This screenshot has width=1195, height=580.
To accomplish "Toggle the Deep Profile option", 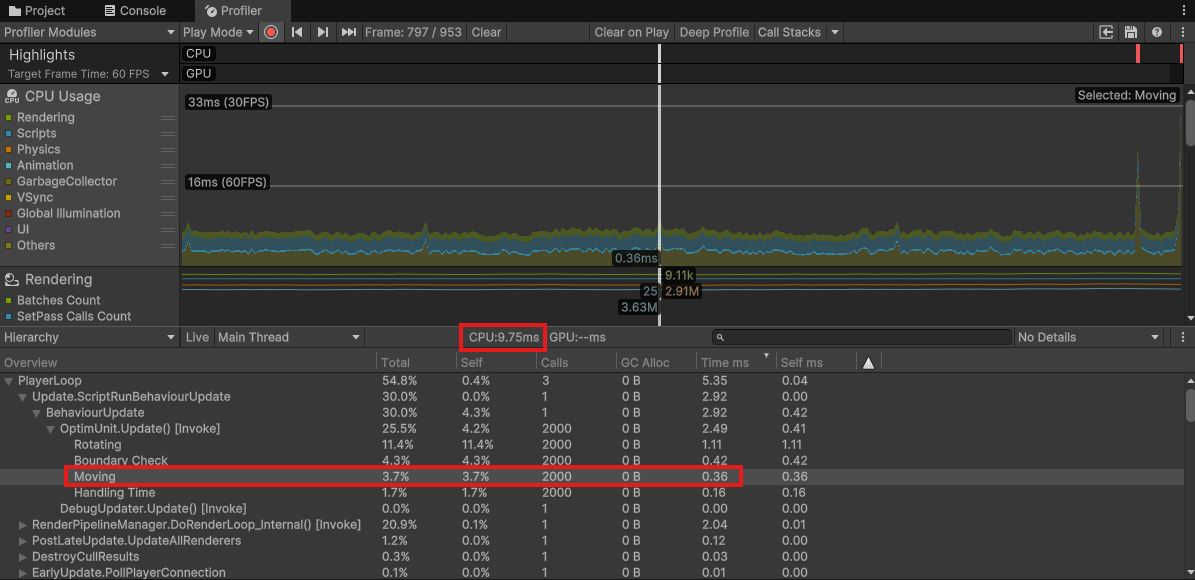I will pos(714,32).
